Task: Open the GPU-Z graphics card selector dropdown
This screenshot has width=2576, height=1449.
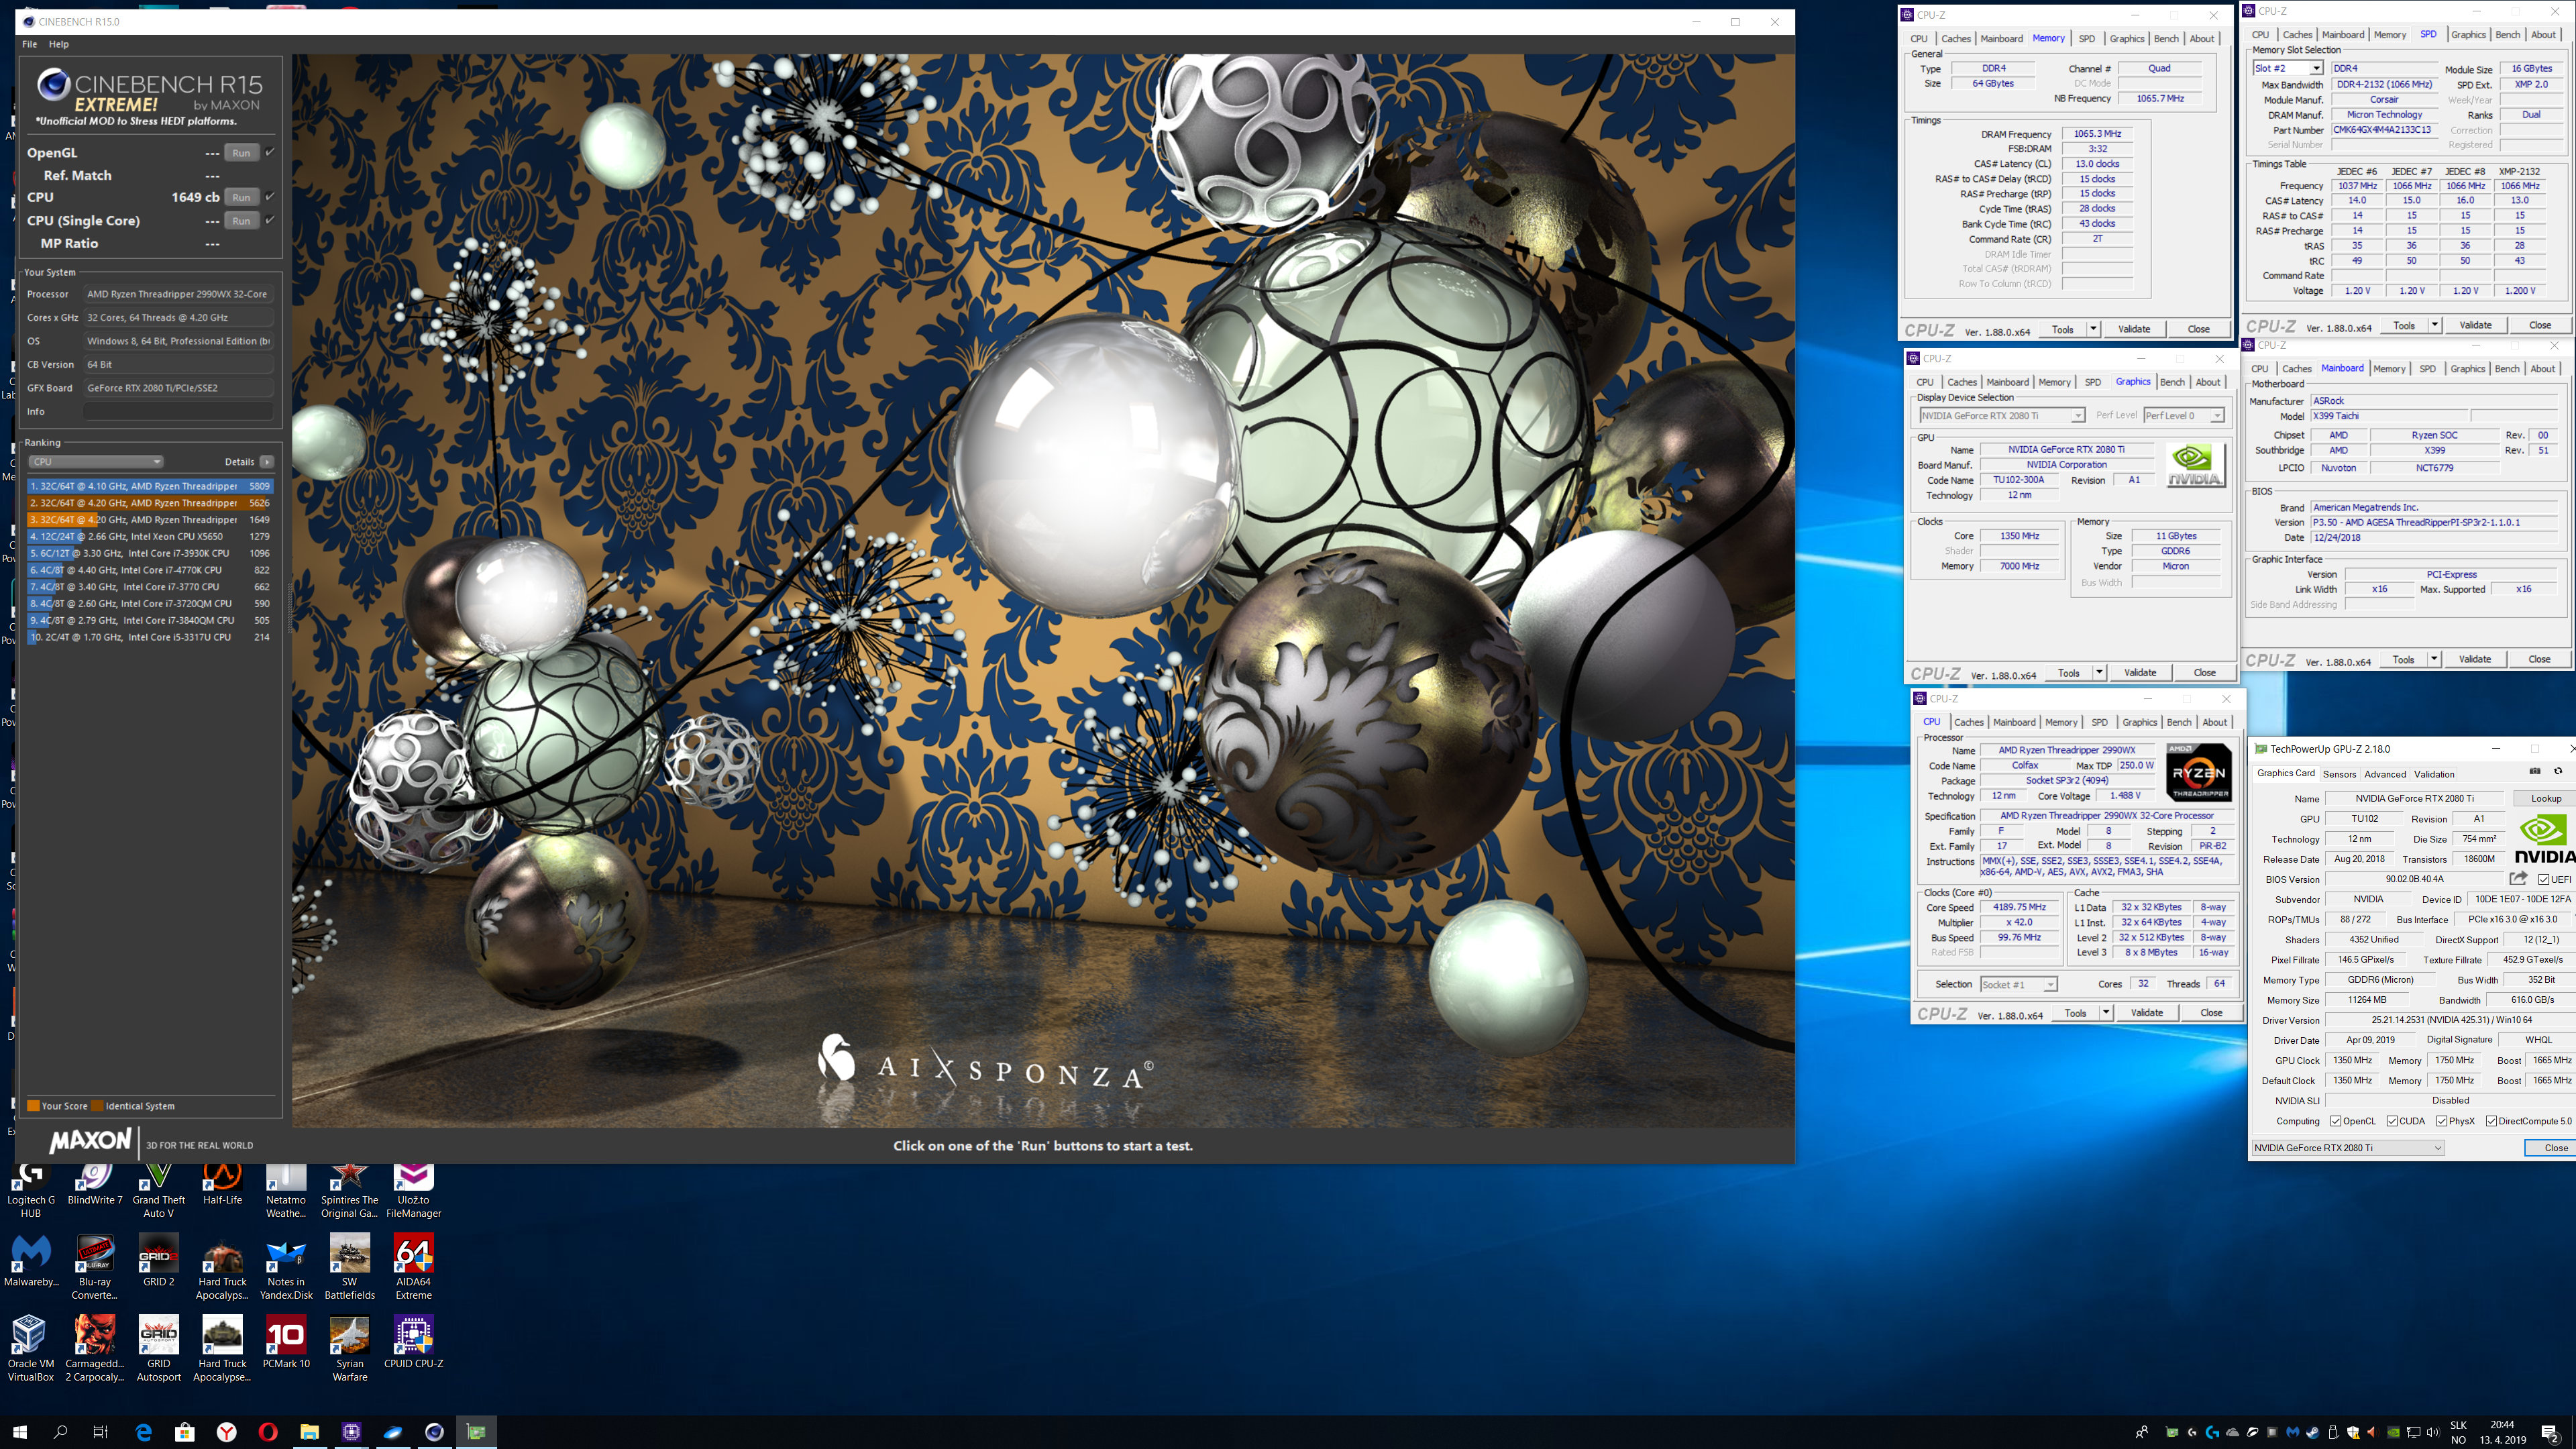Action: pos(2347,1148)
